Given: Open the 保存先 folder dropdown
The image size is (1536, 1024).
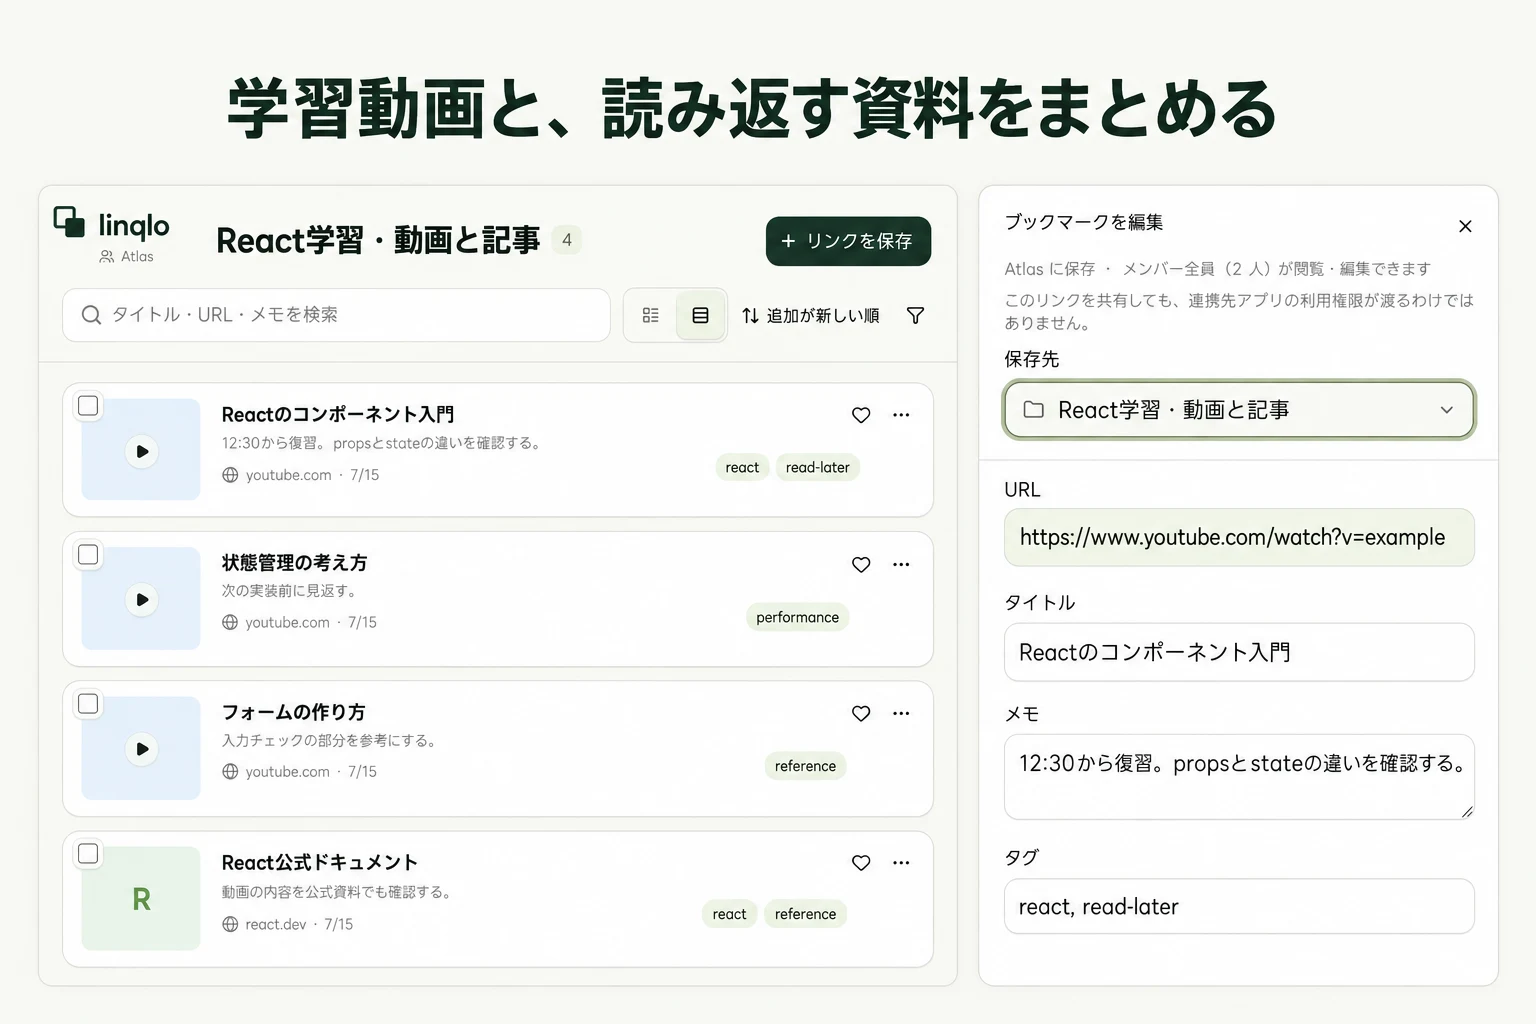Looking at the screenshot, I should pyautogui.click(x=1239, y=410).
